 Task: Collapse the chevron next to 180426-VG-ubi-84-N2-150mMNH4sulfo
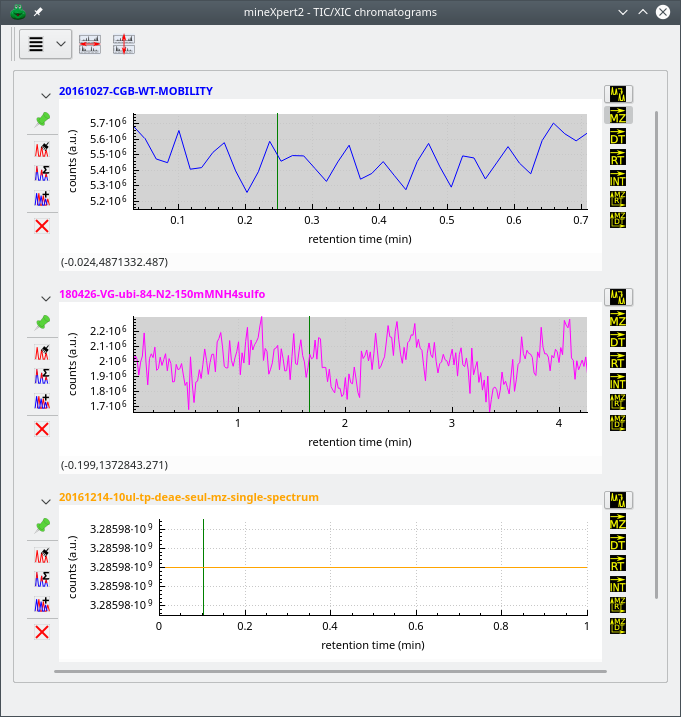point(45,298)
